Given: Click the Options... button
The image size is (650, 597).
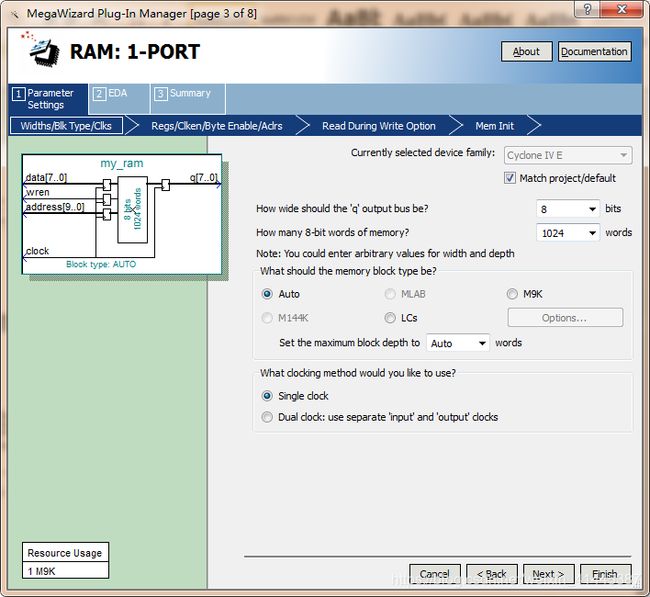Looking at the screenshot, I should pyautogui.click(x=565, y=318).
